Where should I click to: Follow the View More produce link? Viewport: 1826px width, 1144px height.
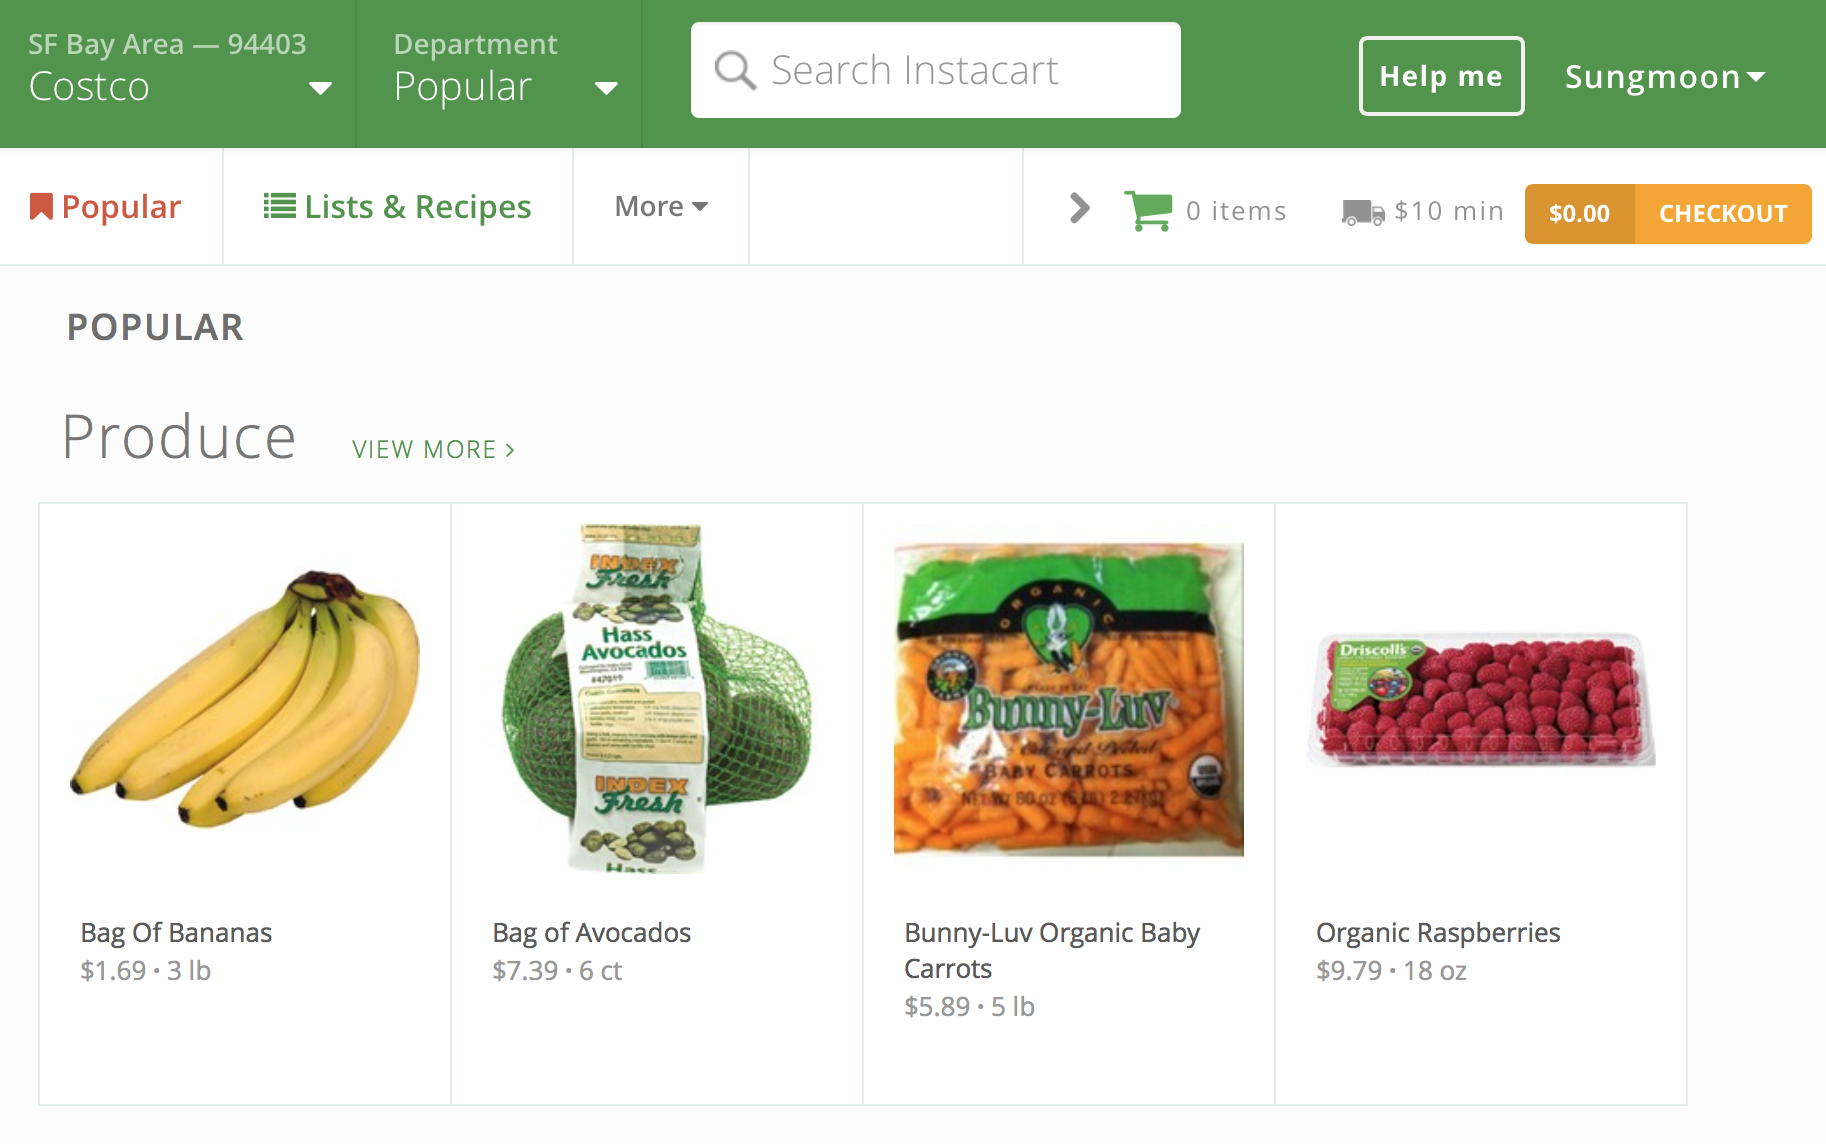(433, 450)
